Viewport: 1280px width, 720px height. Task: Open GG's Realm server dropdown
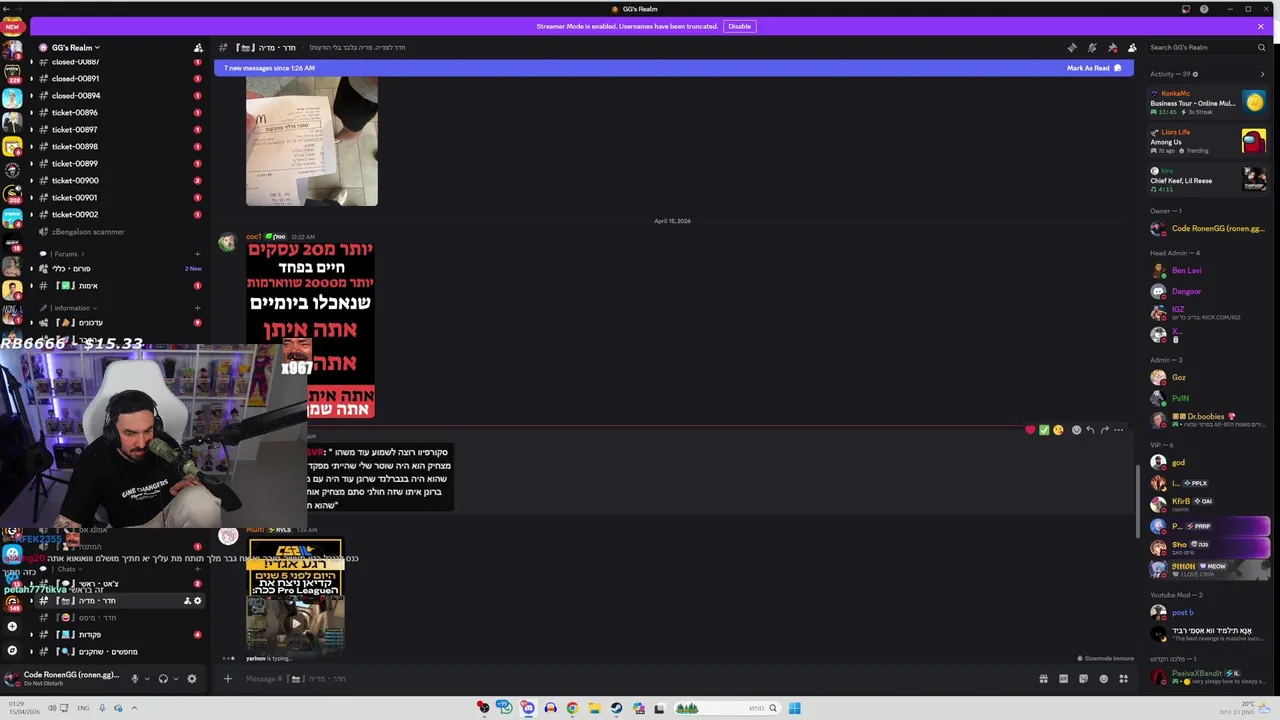(x=76, y=47)
